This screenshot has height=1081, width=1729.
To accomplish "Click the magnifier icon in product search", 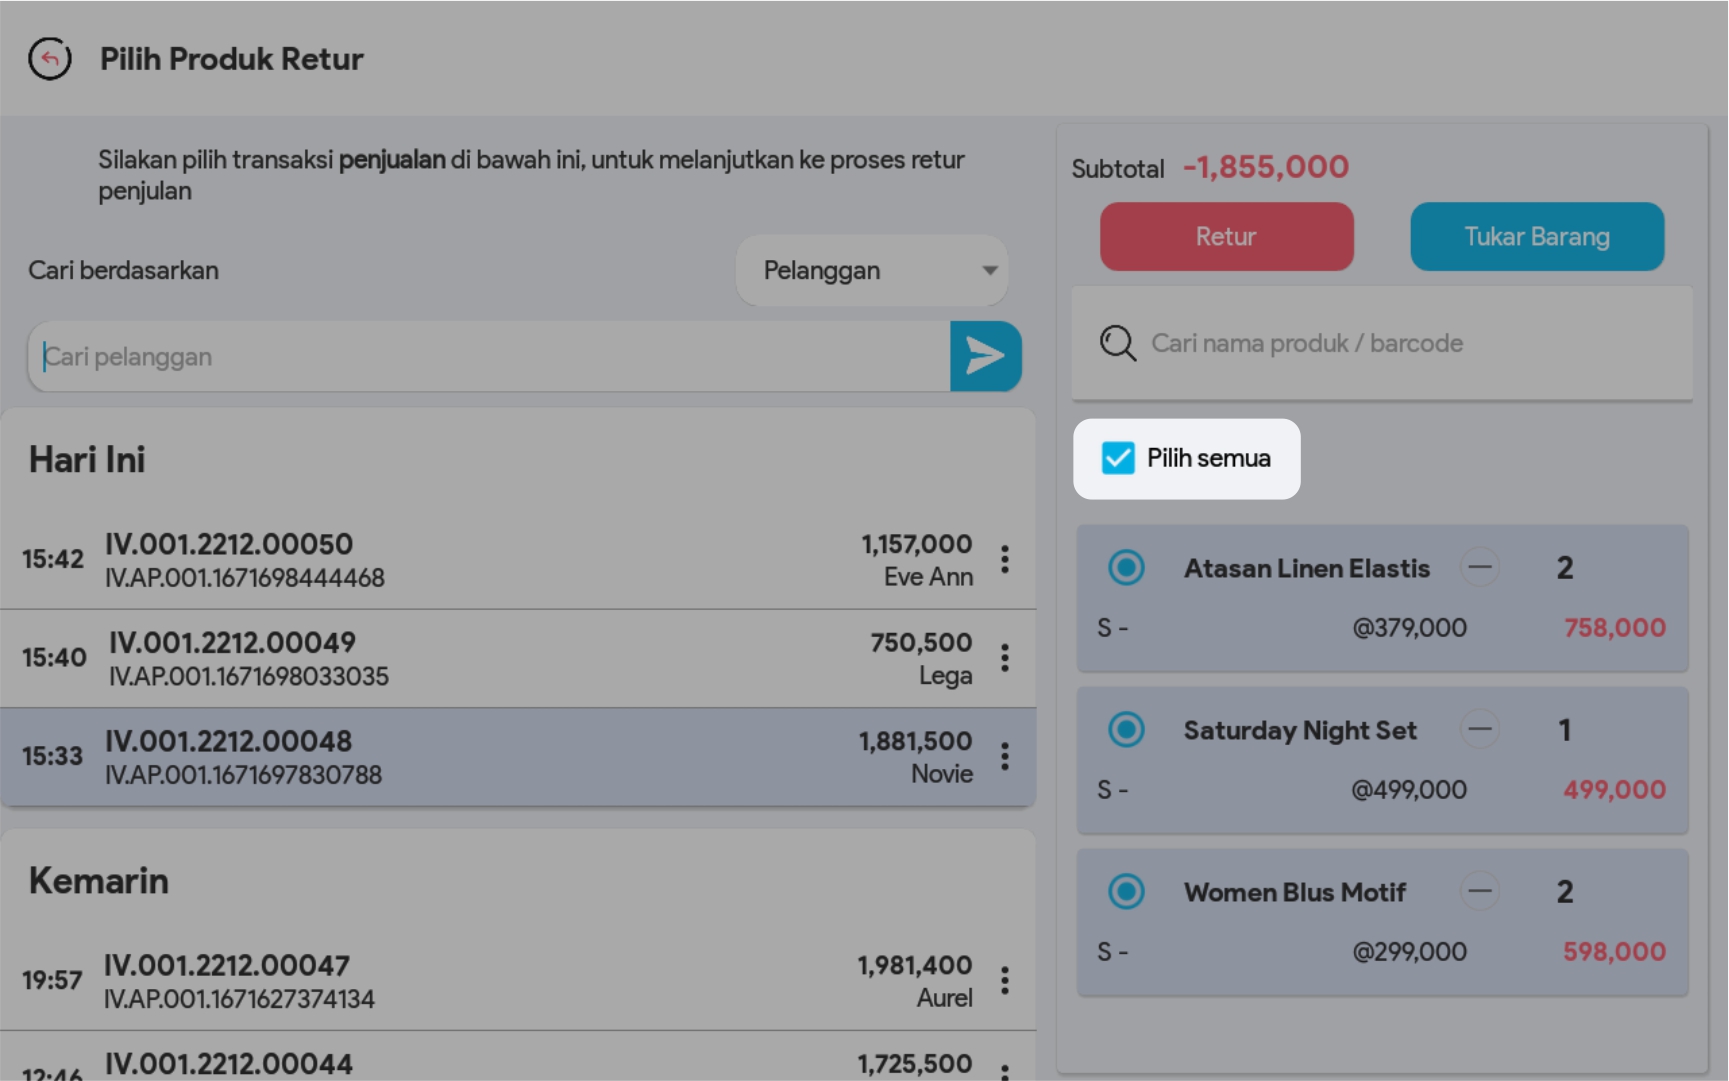I will [1117, 343].
